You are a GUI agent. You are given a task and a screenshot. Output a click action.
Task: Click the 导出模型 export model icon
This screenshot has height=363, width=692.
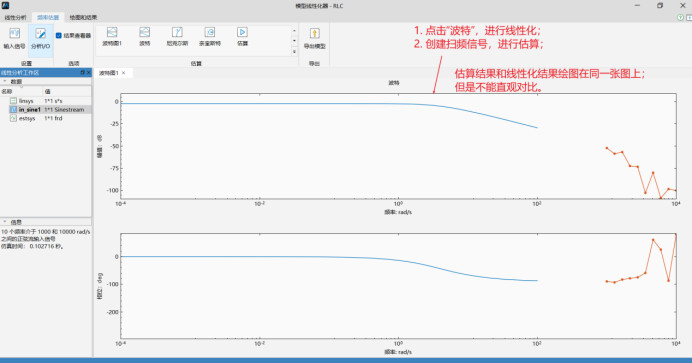click(315, 38)
